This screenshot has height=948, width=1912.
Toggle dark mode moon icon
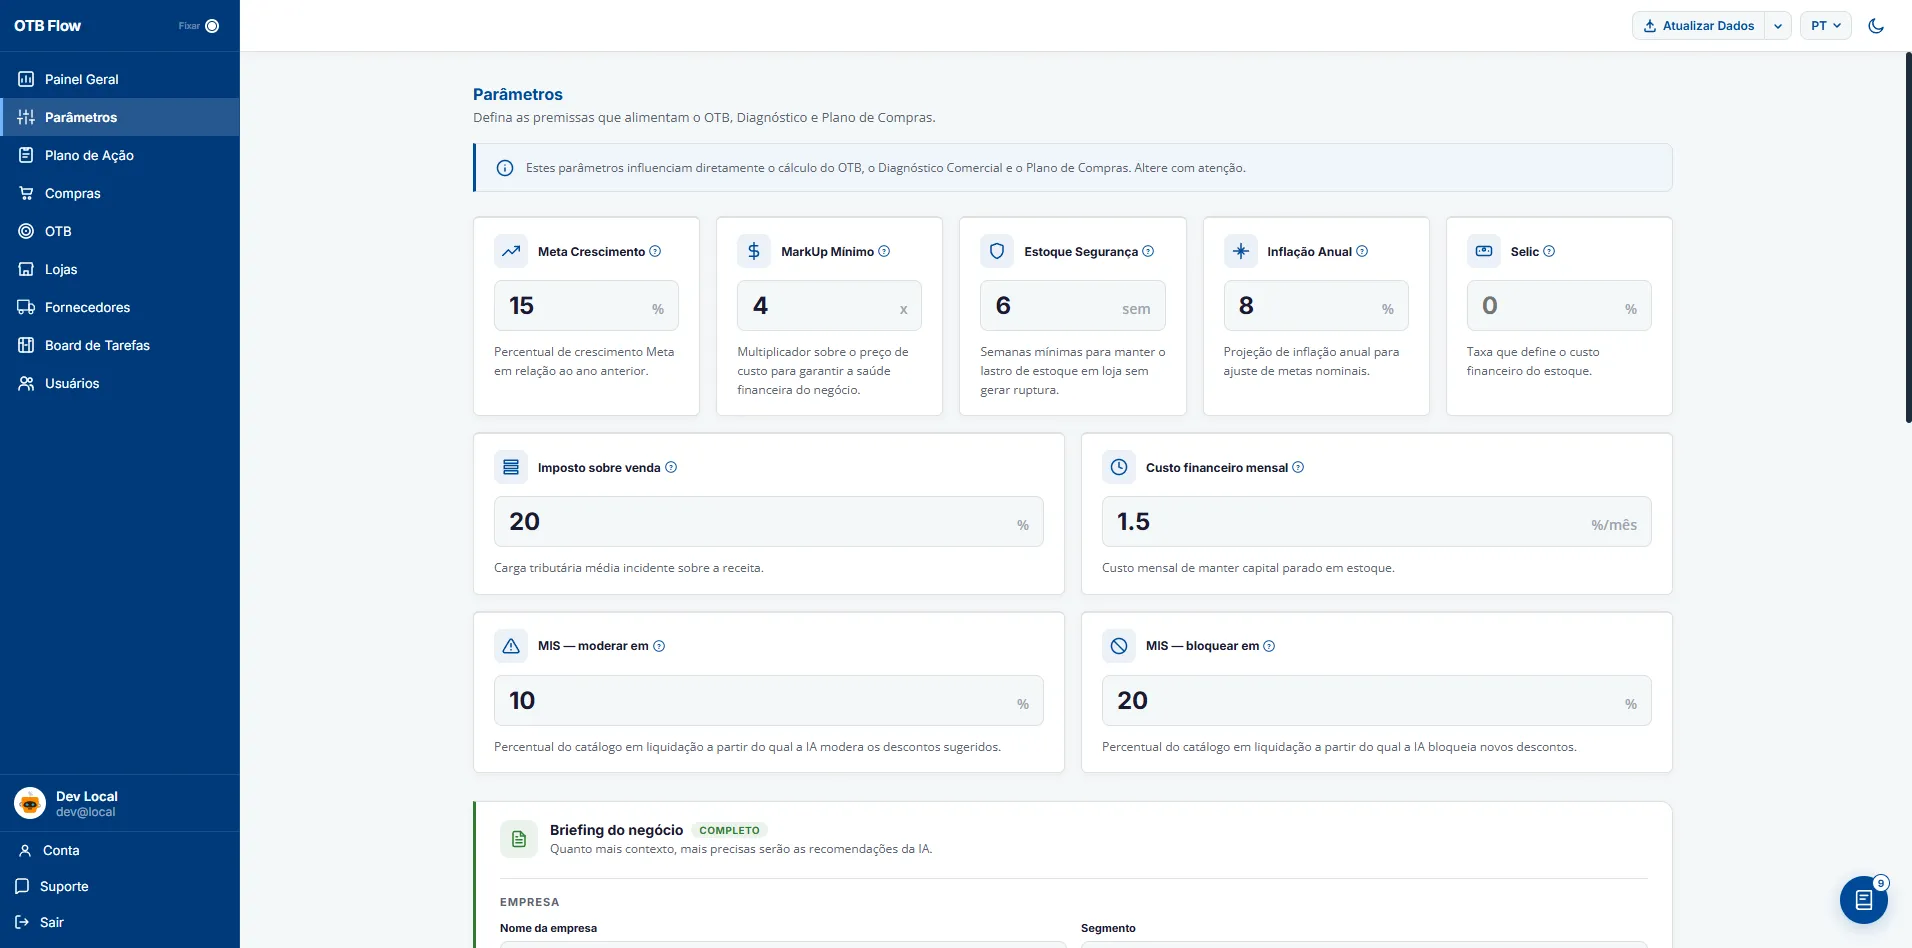tap(1876, 26)
